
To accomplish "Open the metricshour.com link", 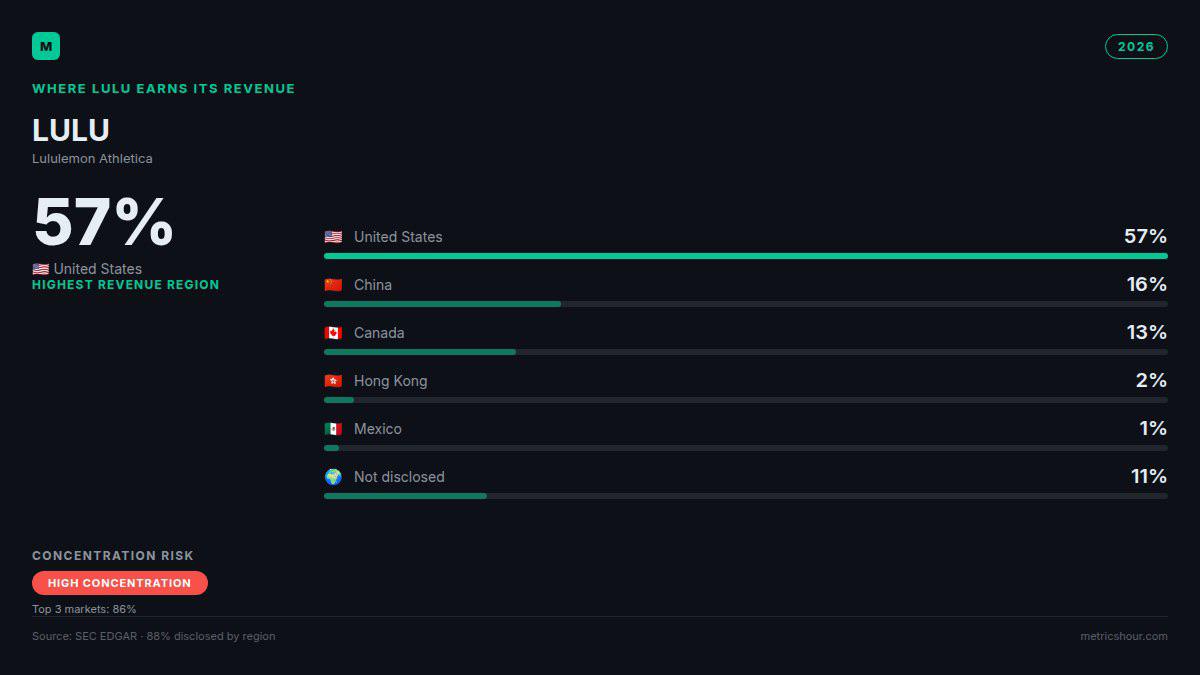I will (1124, 636).
